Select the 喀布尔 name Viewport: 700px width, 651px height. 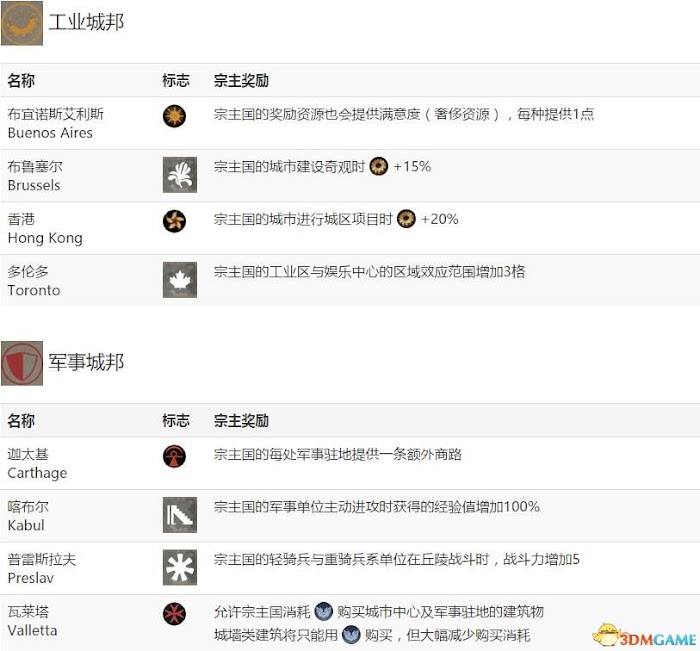[x=28, y=507]
